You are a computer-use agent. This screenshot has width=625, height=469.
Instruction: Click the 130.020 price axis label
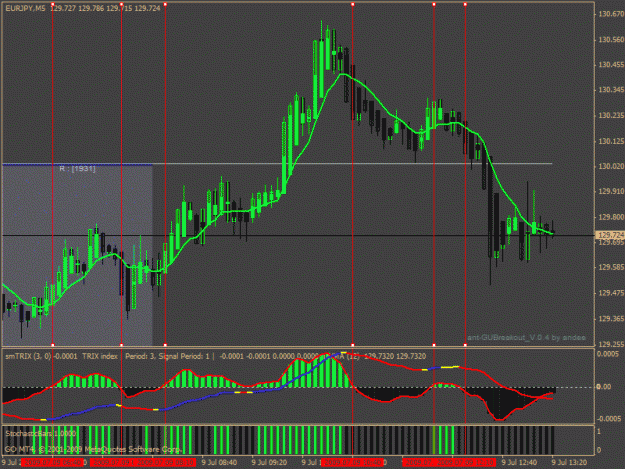click(611, 166)
